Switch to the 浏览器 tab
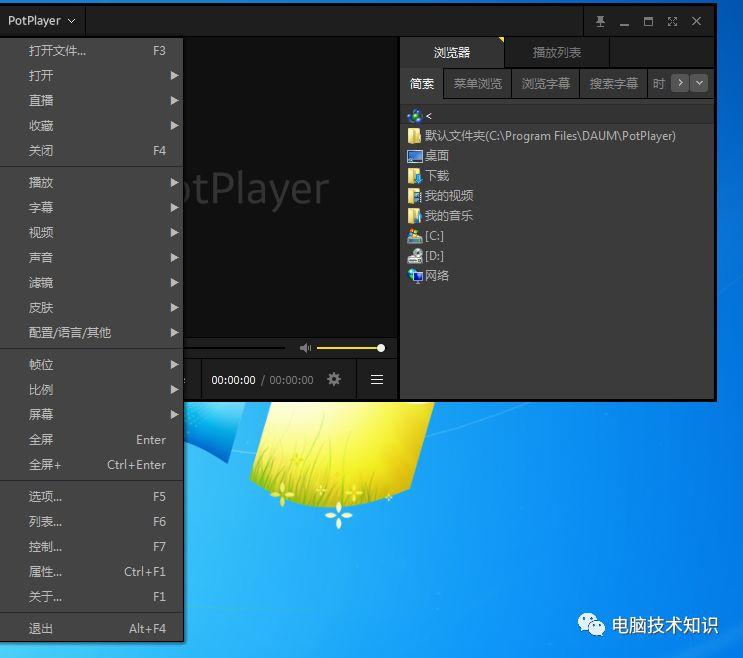The width and height of the screenshot is (743, 658). pos(452,52)
